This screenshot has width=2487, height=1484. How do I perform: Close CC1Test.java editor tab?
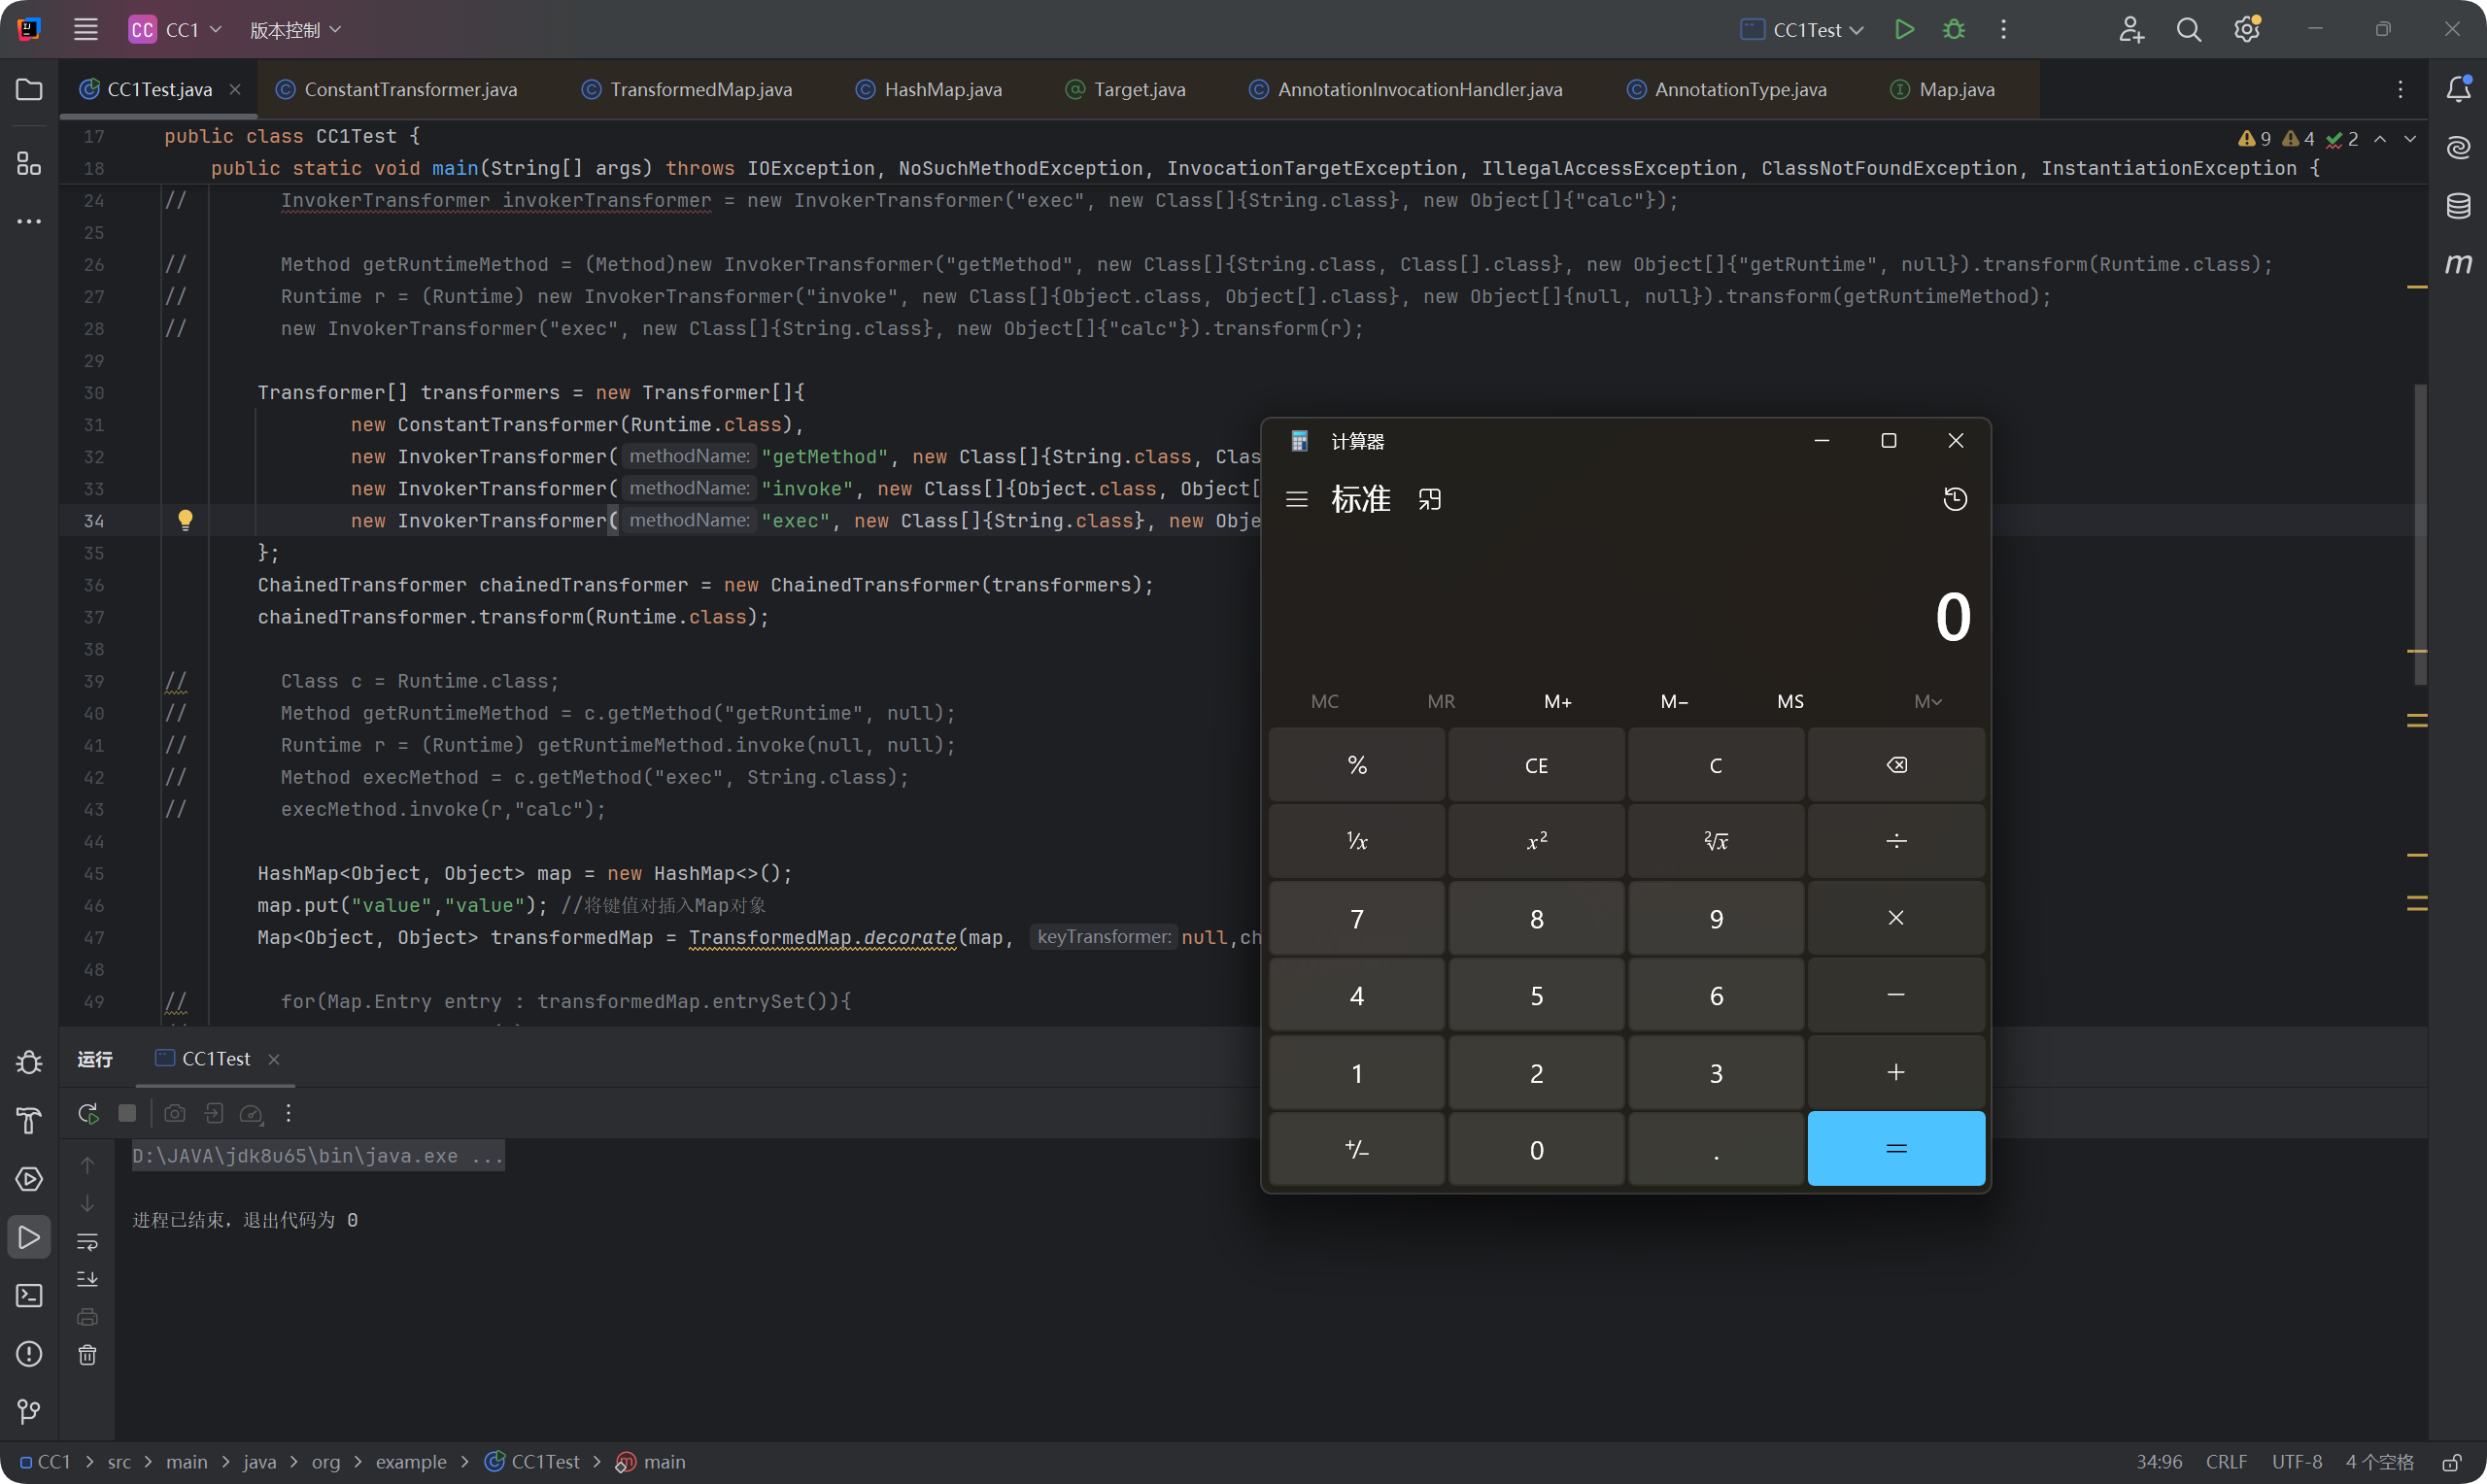click(x=235, y=90)
